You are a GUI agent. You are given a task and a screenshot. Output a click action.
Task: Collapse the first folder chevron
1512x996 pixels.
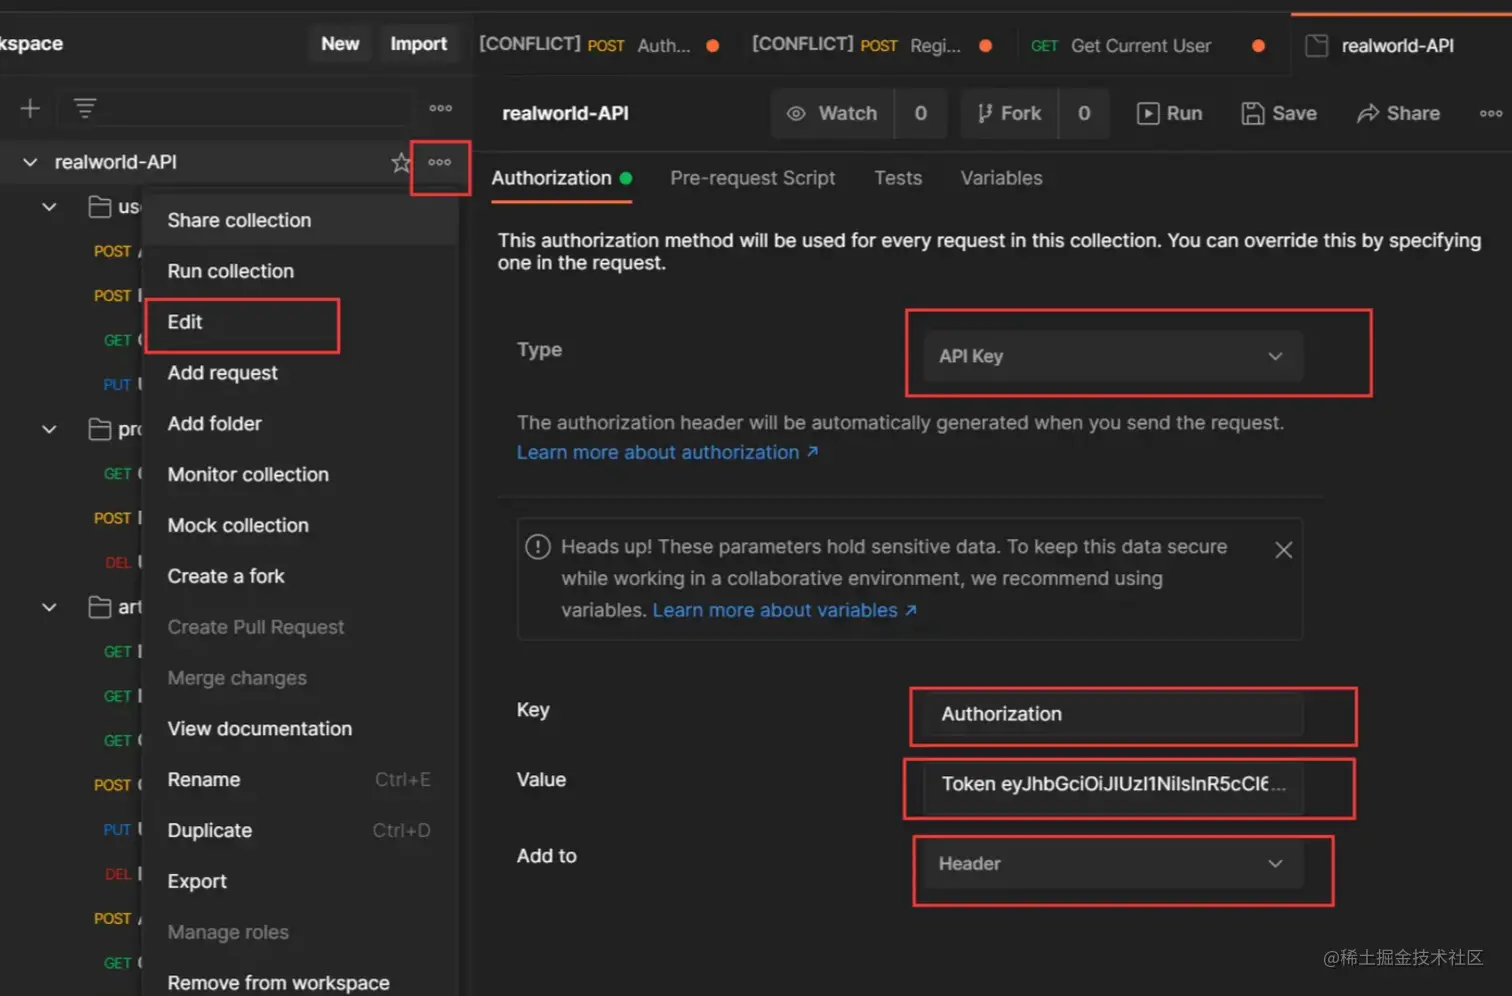(x=49, y=207)
